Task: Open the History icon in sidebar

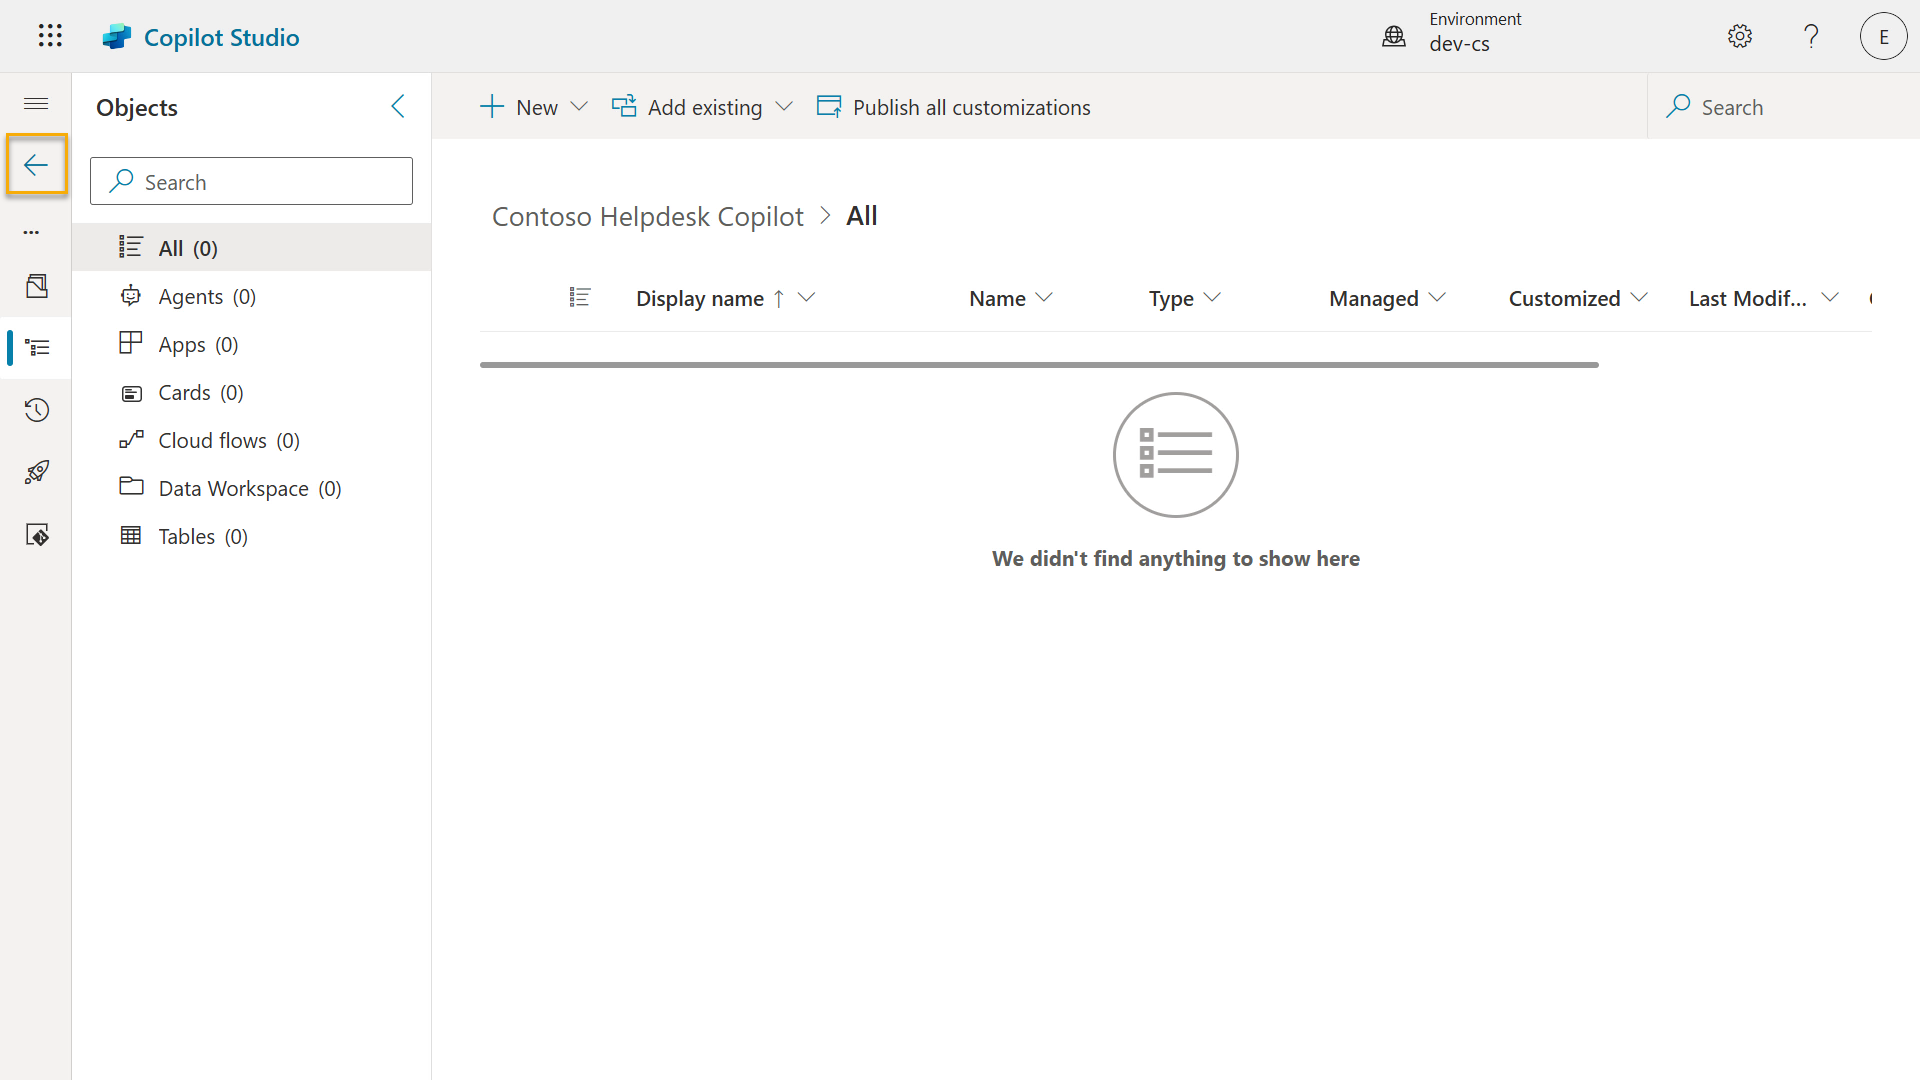Action: click(x=37, y=410)
